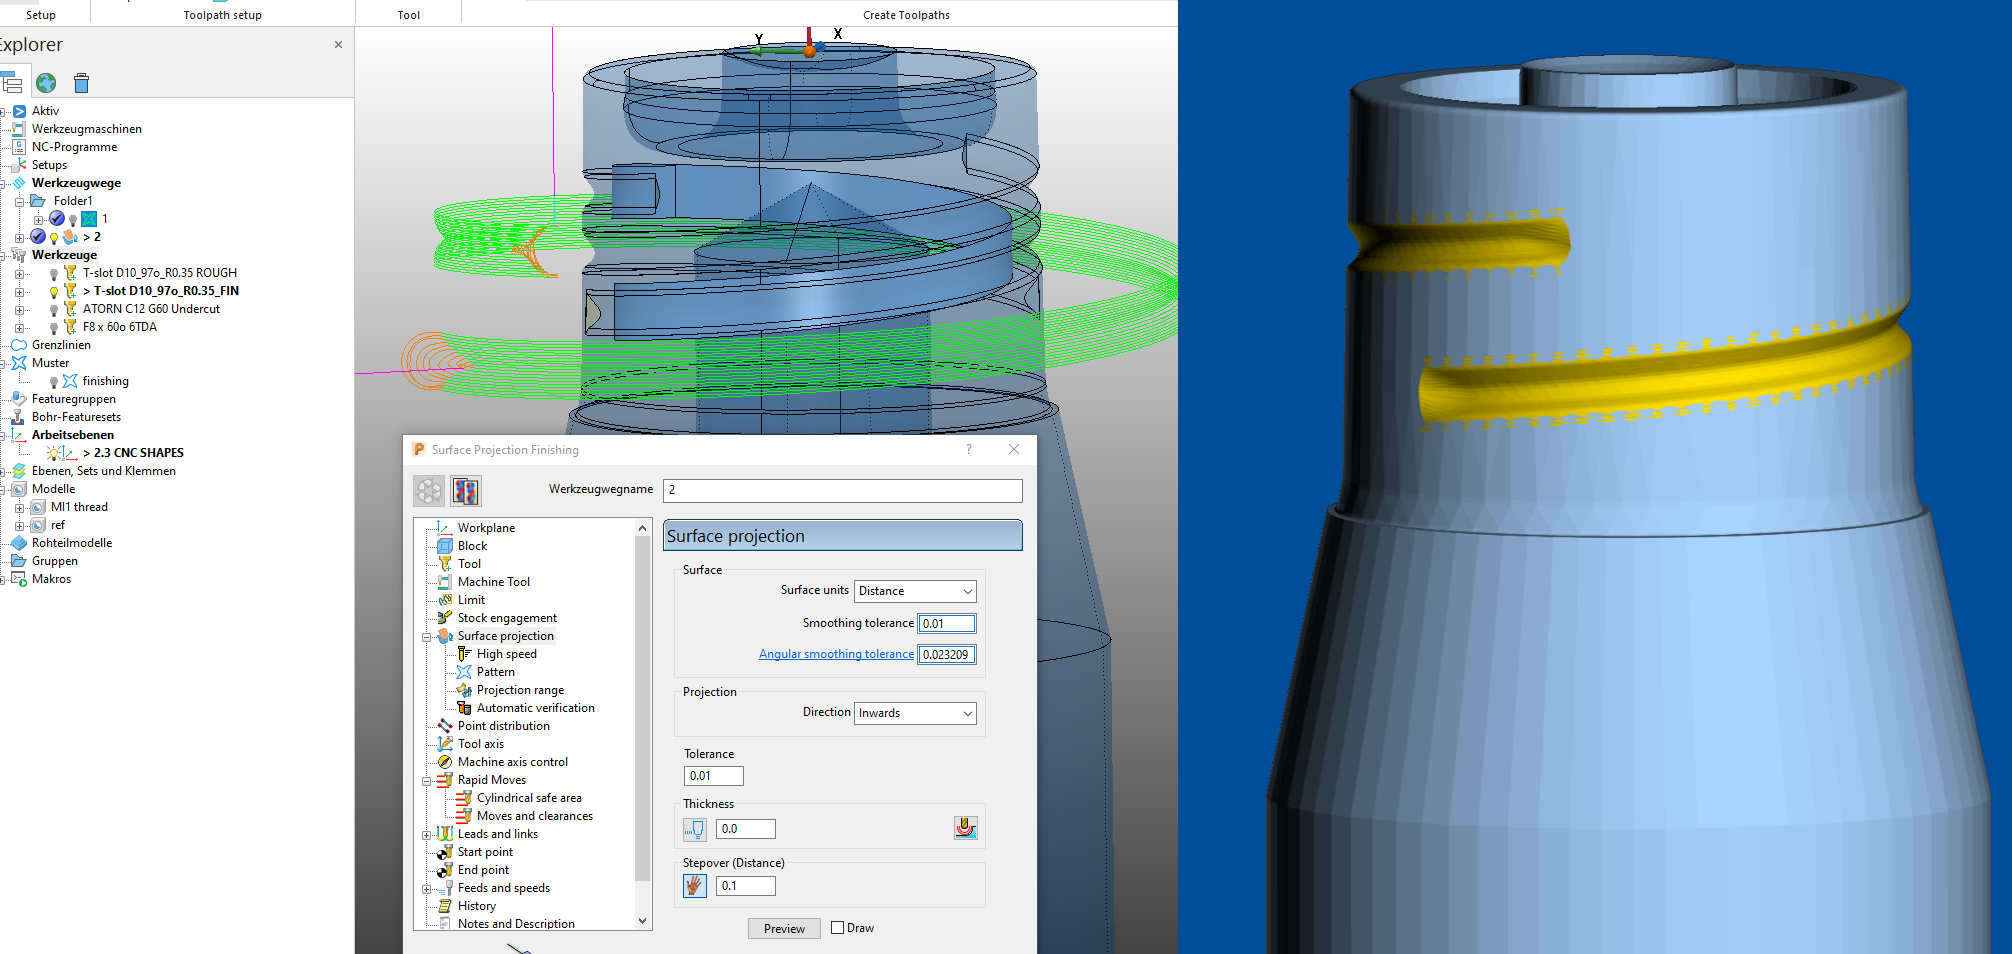Click the tool icon left of the Thickness field
The height and width of the screenshot is (954, 2012).
(x=694, y=829)
